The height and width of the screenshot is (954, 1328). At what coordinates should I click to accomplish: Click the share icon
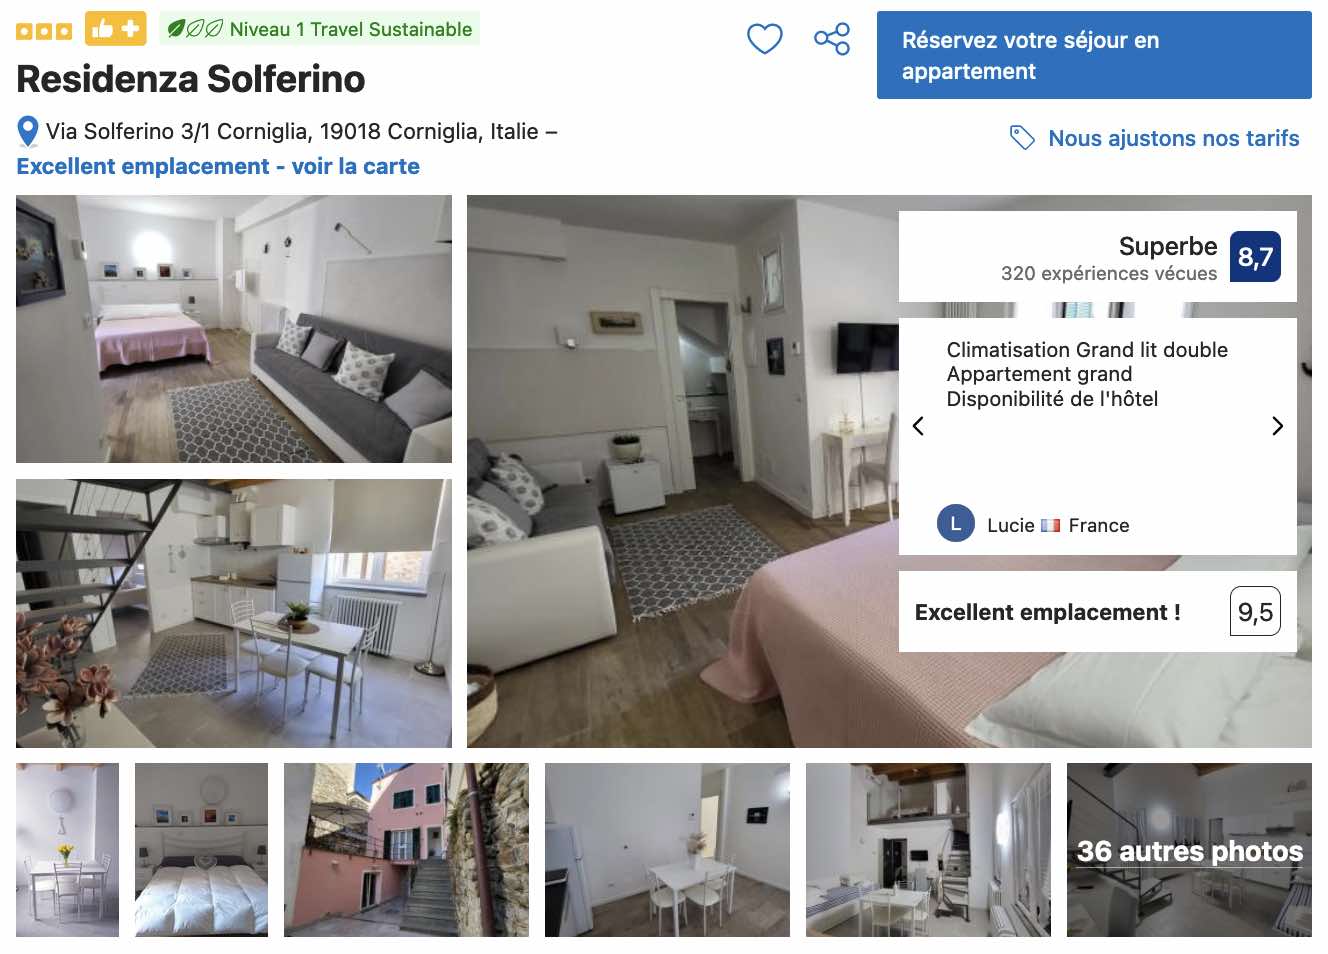(832, 39)
